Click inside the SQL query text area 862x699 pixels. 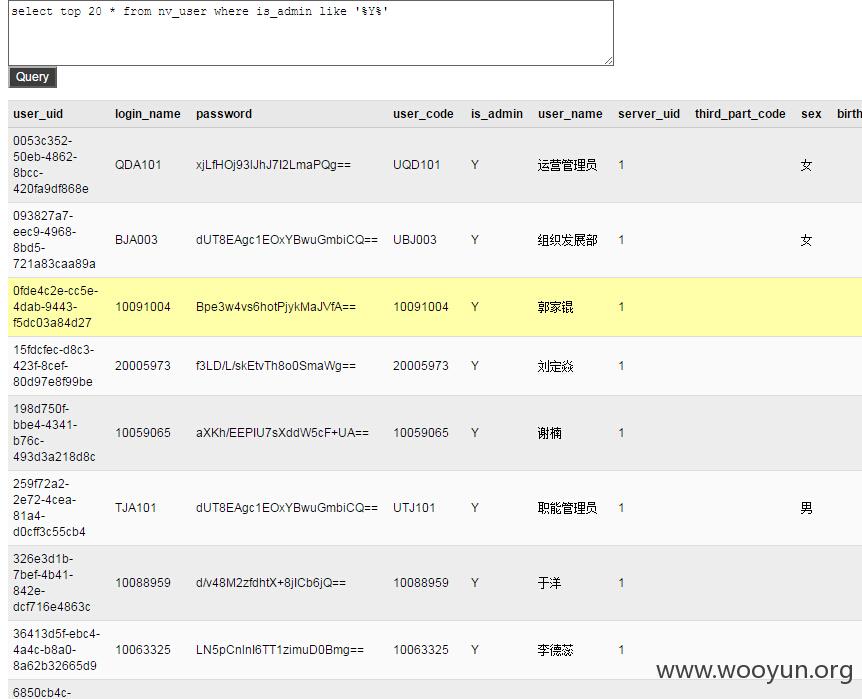click(x=311, y=33)
